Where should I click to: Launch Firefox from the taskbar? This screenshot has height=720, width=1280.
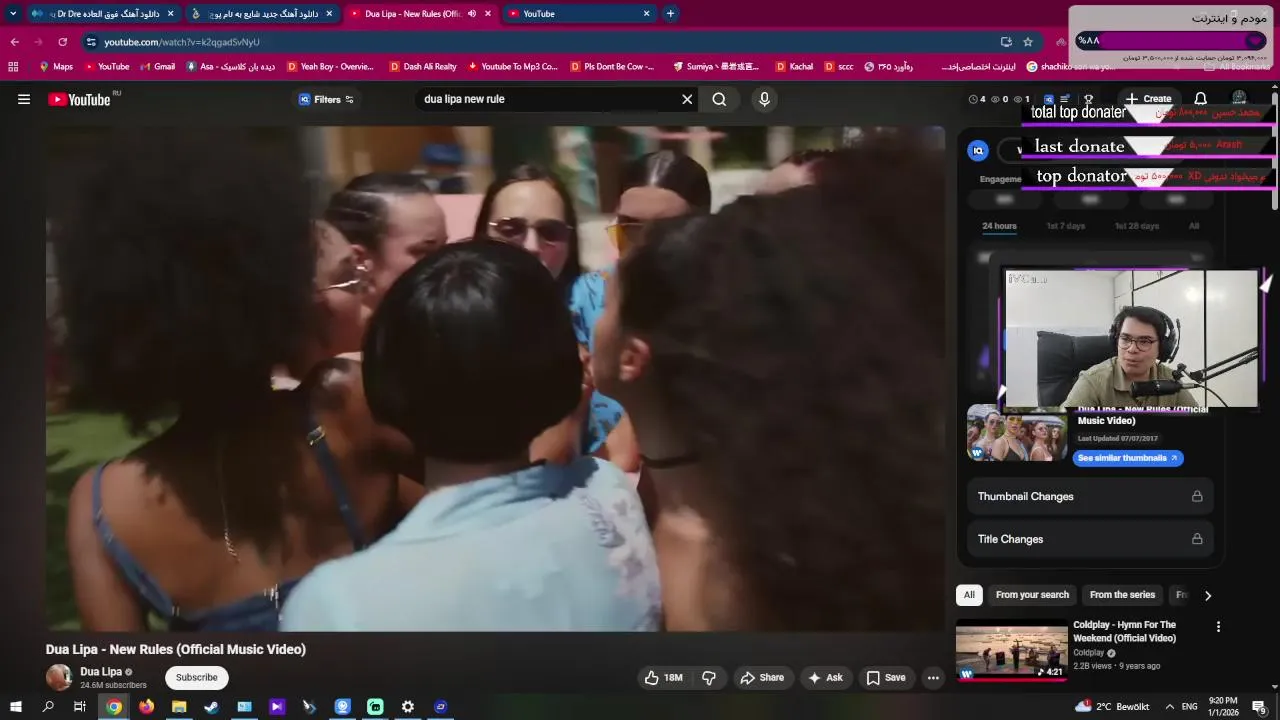[x=147, y=707]
